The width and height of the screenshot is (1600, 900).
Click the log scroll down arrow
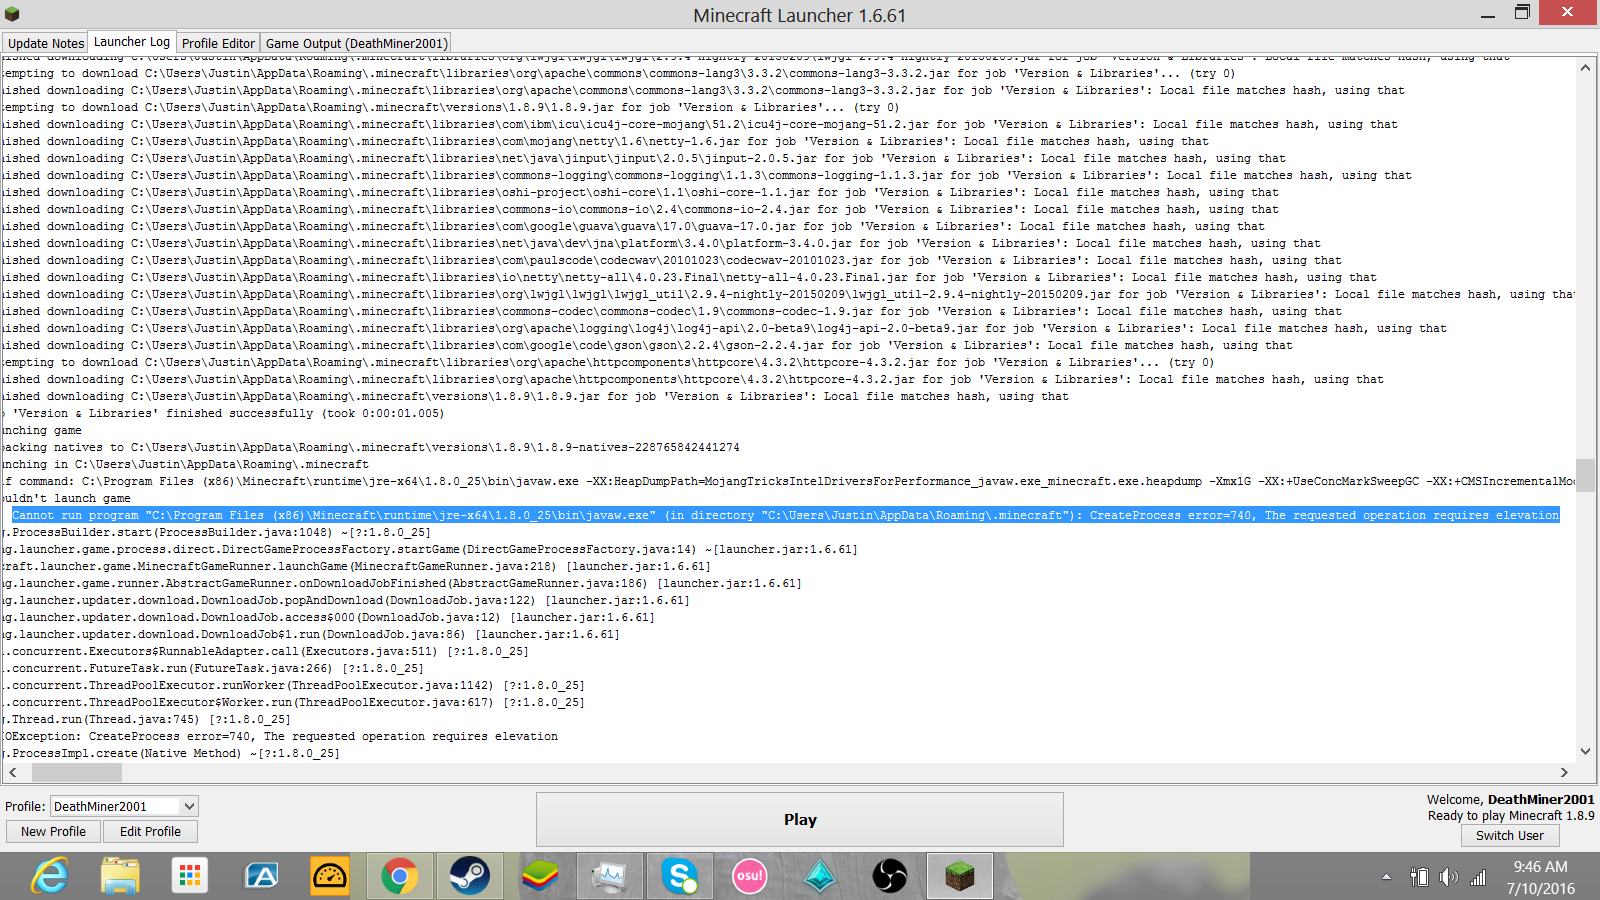point(1585,751)
